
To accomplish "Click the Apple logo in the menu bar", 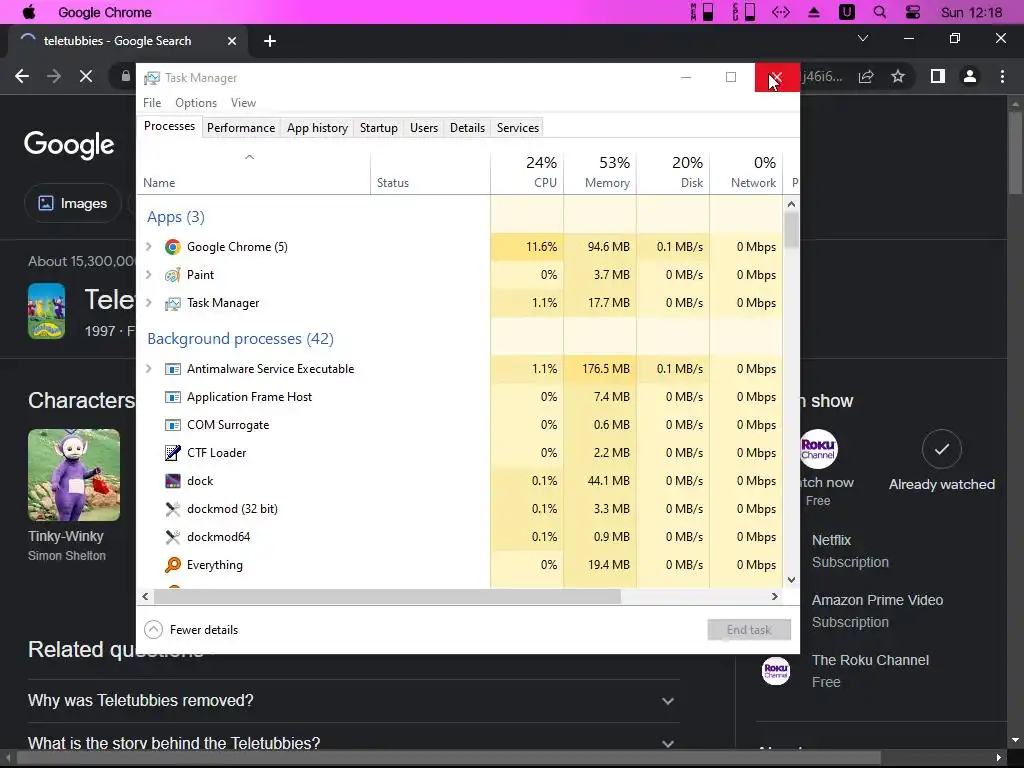I will (x=29, y=12).
